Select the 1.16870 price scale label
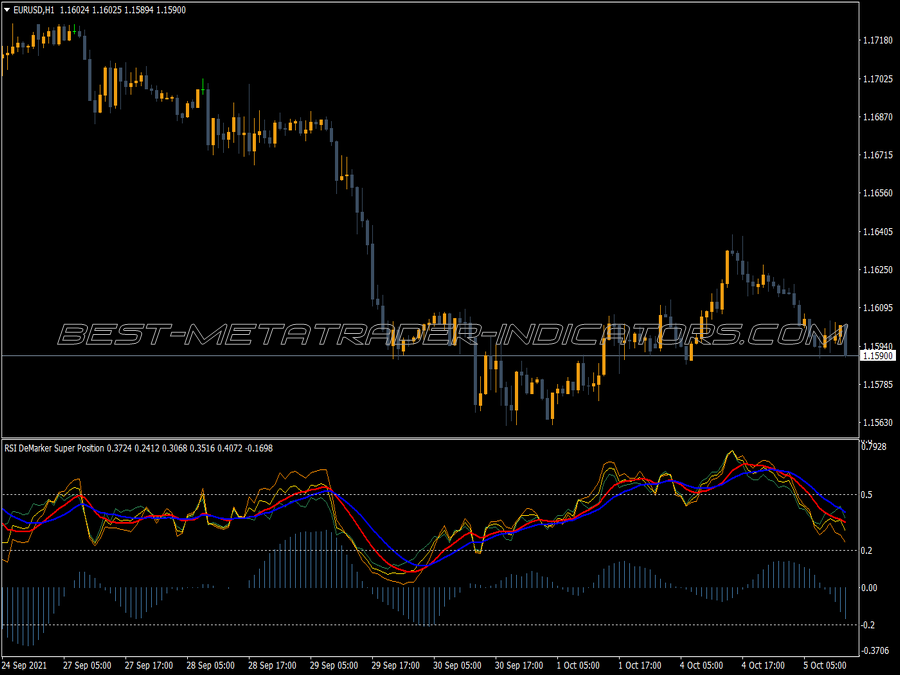This screenshot has height=675, width=900. 878,117
